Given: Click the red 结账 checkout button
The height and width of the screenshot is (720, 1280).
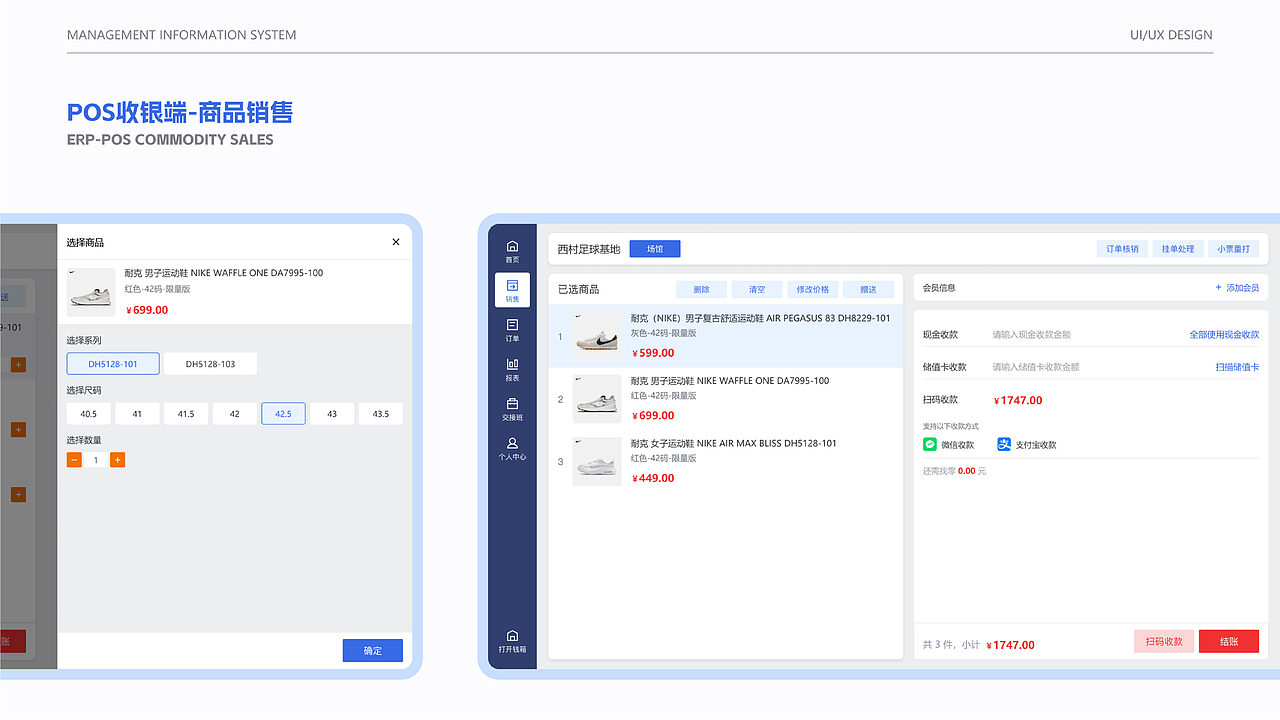Looking at the screenshot, I should (x=1229, y=642).
